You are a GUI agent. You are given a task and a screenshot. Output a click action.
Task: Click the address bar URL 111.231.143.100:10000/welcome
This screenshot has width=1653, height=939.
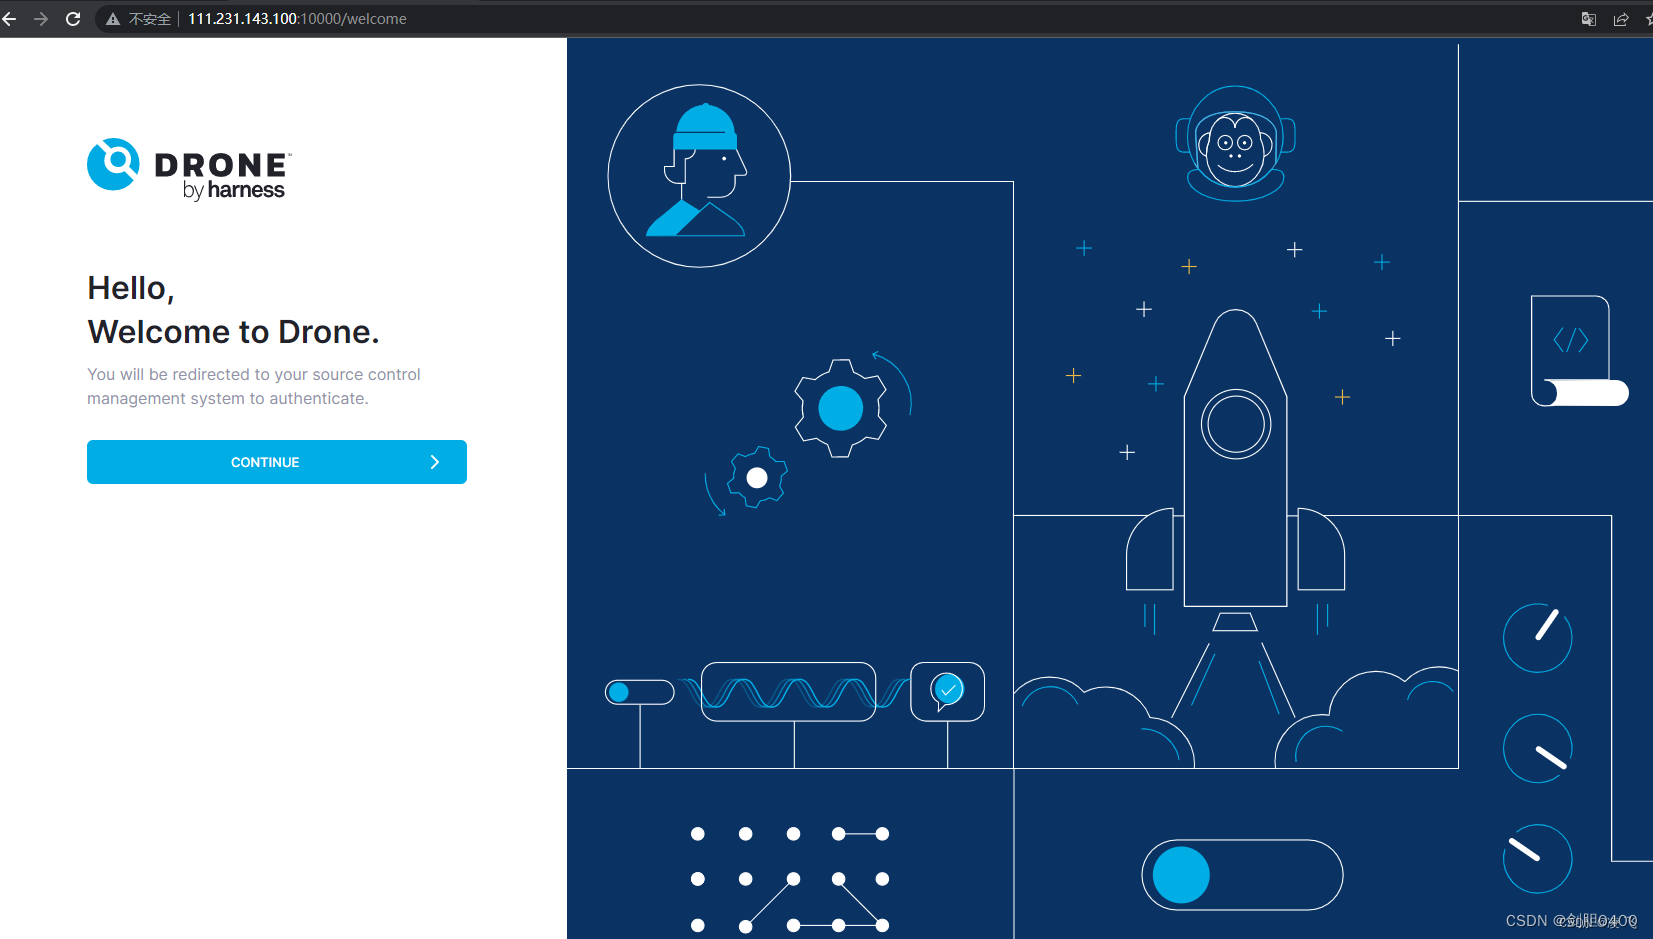pos(297,19)
